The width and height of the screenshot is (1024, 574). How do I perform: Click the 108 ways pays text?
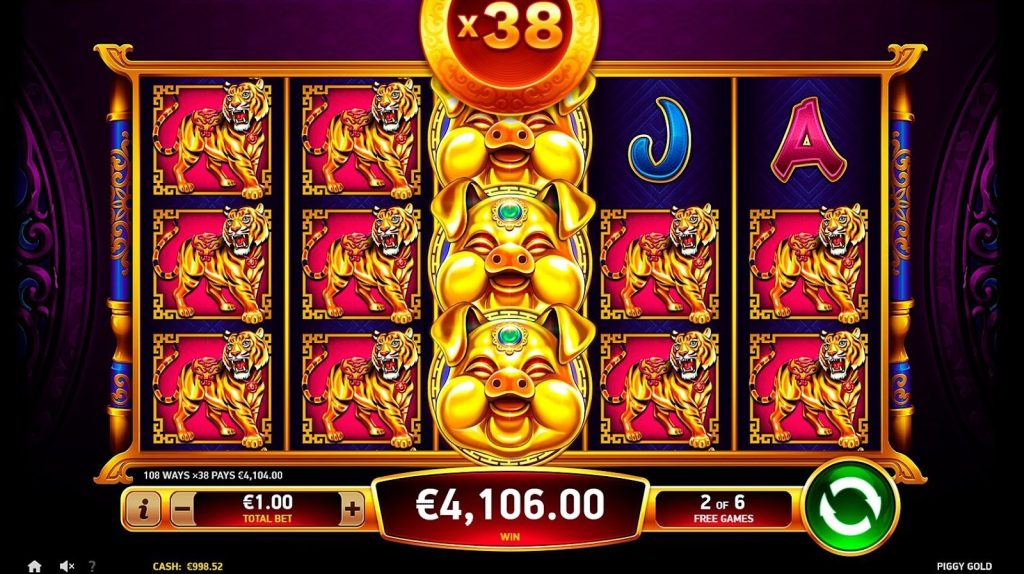(x=213, y=475)
